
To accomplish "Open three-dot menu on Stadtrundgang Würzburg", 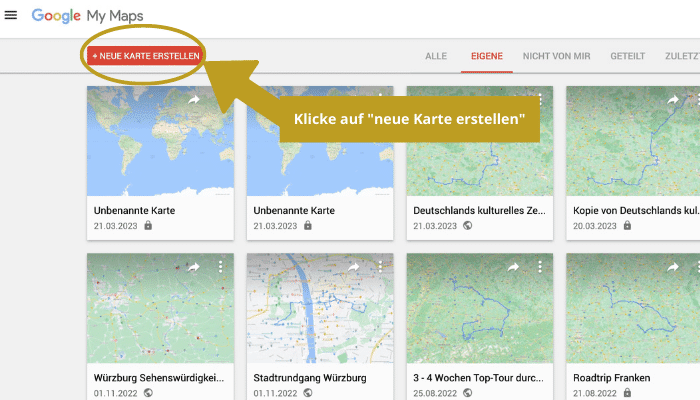I will click(380, 267).
